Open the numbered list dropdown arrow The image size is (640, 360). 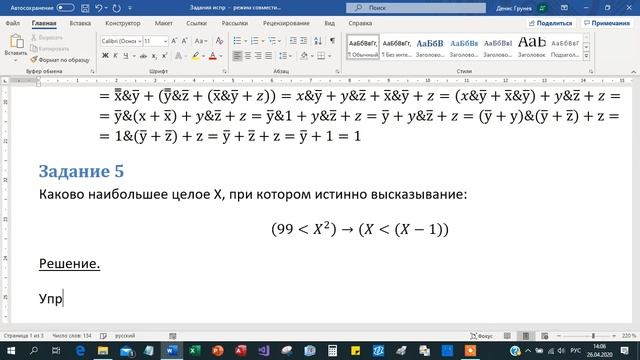pos(262,41)
